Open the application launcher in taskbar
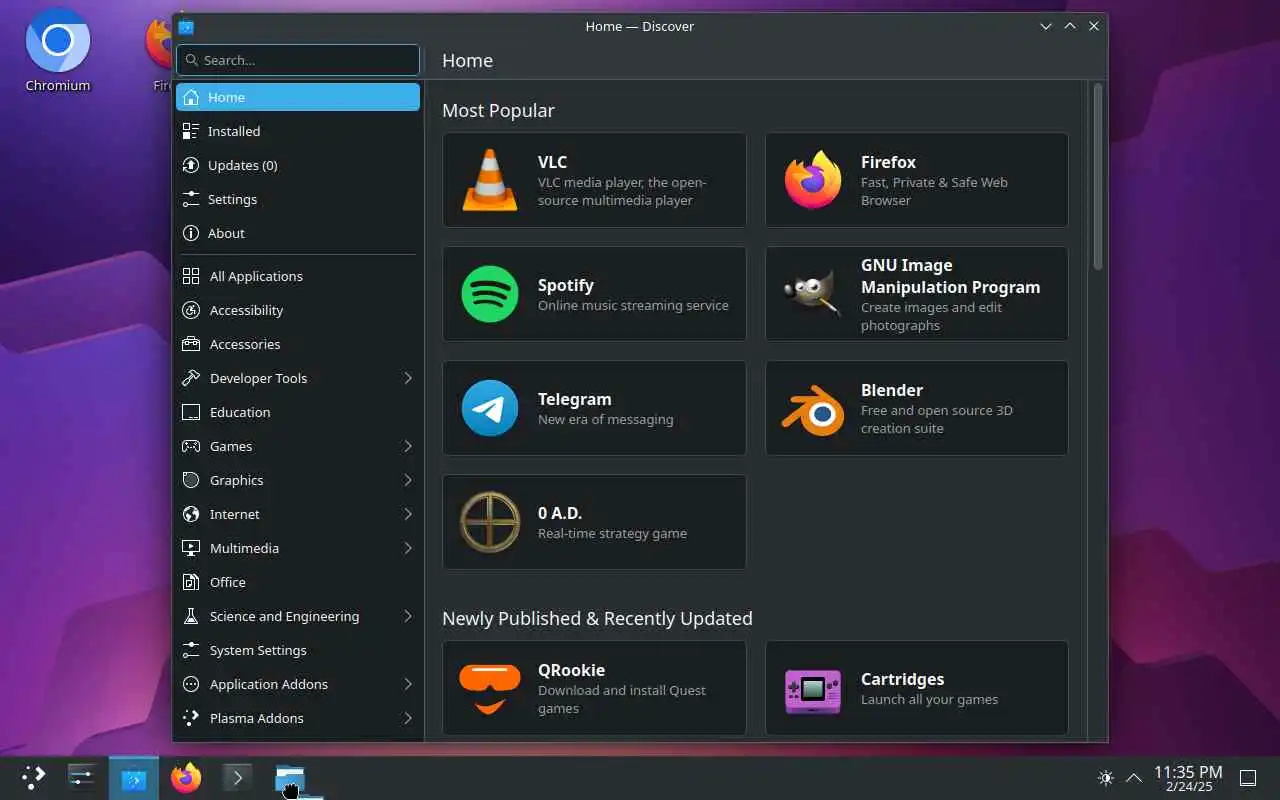The height and width of the screenshot is (800, 1280). tap(33, 777)
